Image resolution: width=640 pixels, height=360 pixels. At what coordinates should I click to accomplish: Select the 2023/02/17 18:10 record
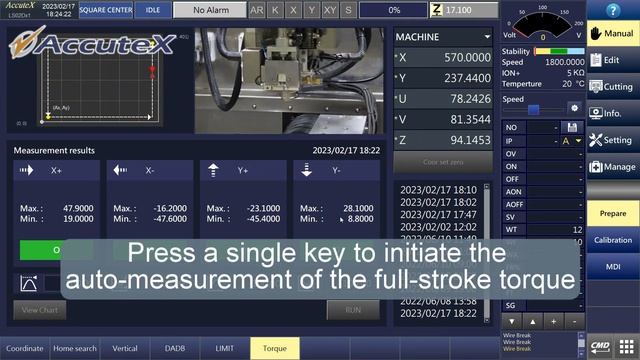pyautogui.click(x=438, y=190)
